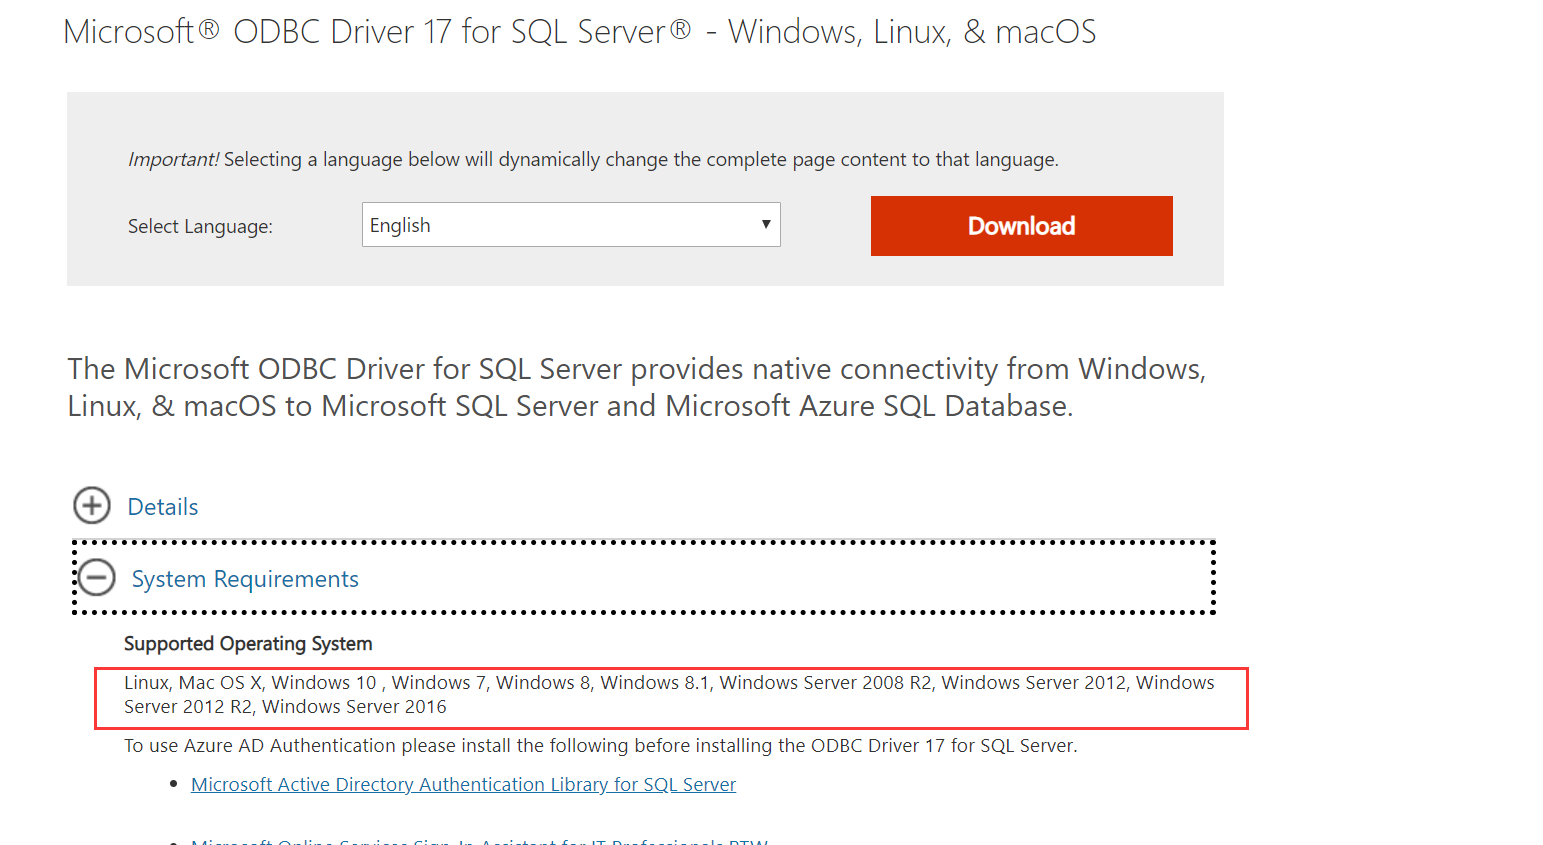The width and height of the screenshot is (1543, 845).
Task: Open the Microsoft Active Directory Authentication Library link
Action: click(x=463, y=784)
